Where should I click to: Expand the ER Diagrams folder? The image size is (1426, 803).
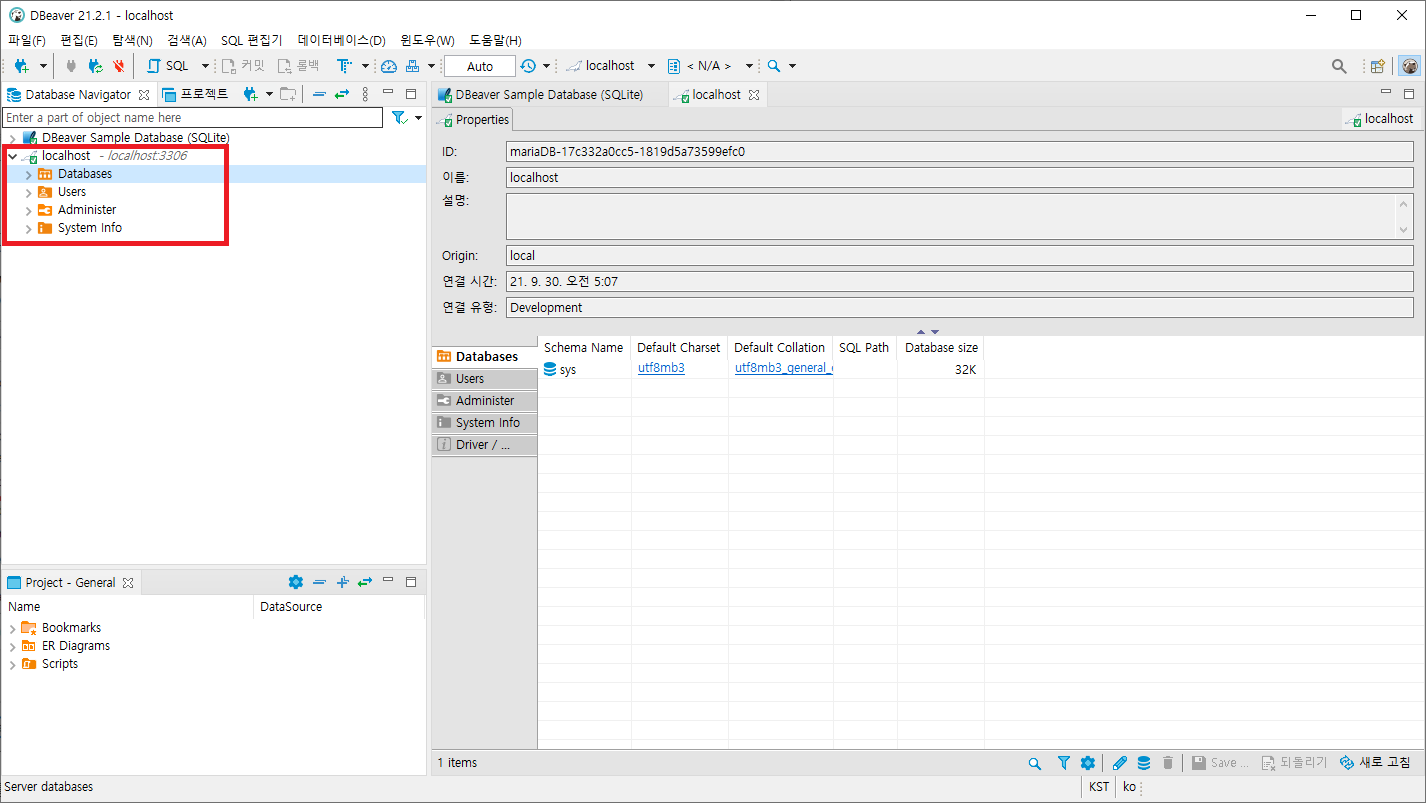pos(12,646)
